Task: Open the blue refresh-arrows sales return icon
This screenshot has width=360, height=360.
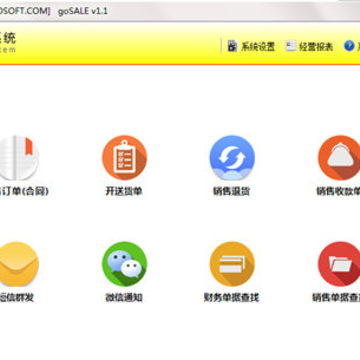Action: click(232, 158)
